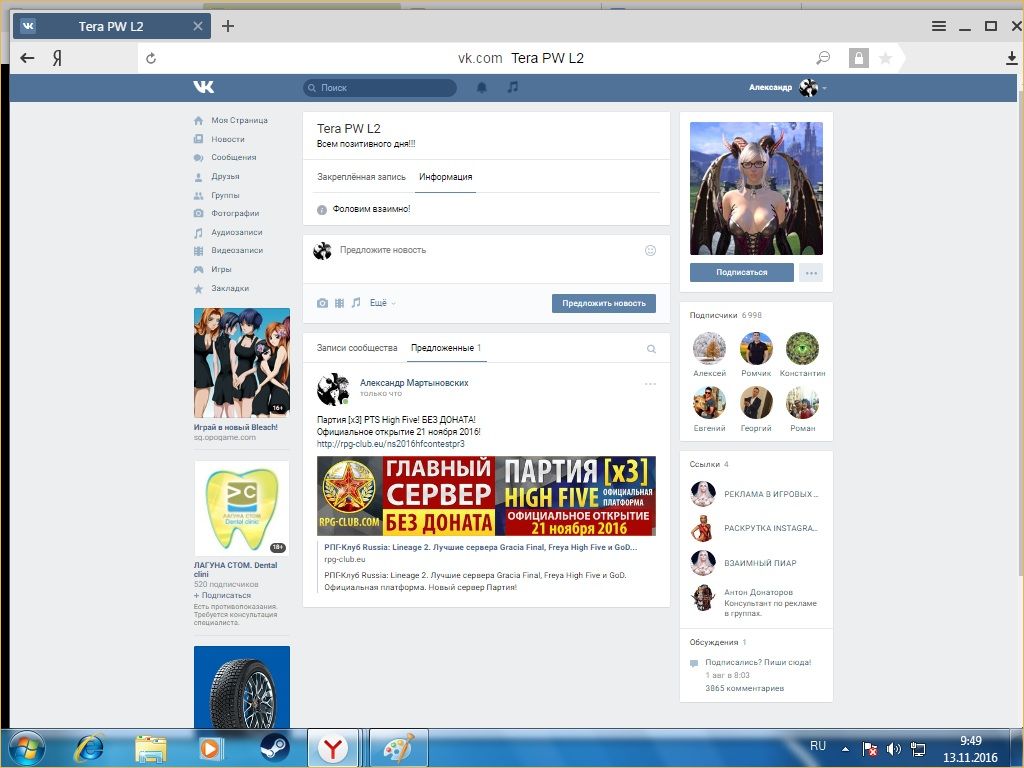Open the Windows Start button
The image size is (1024, 768).
(26, 748)
